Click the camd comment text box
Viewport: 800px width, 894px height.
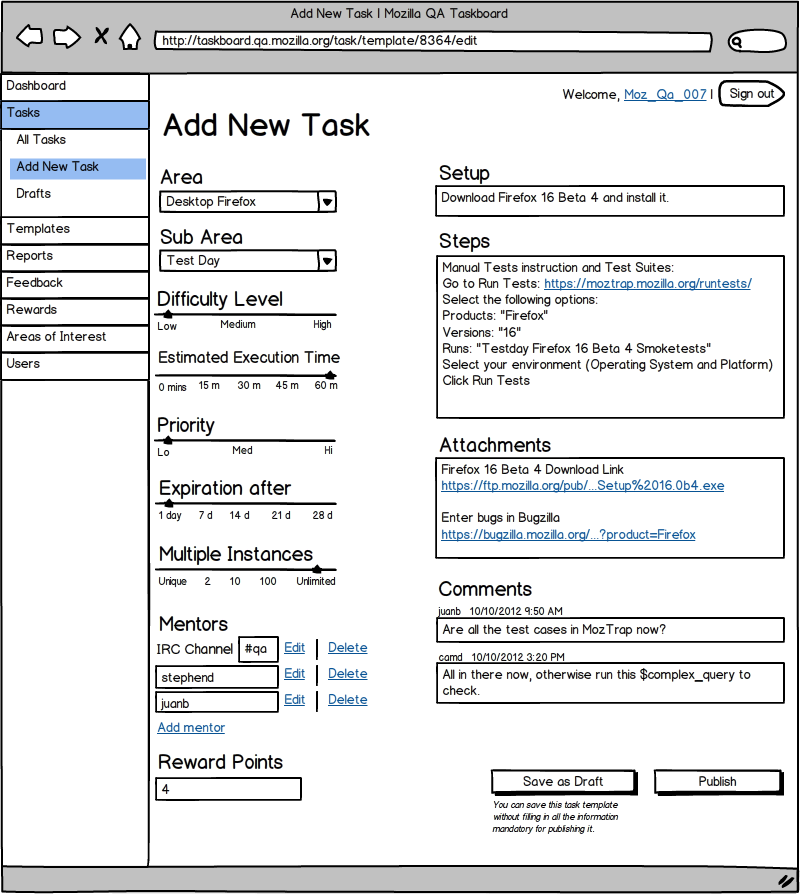coord(610,683)
